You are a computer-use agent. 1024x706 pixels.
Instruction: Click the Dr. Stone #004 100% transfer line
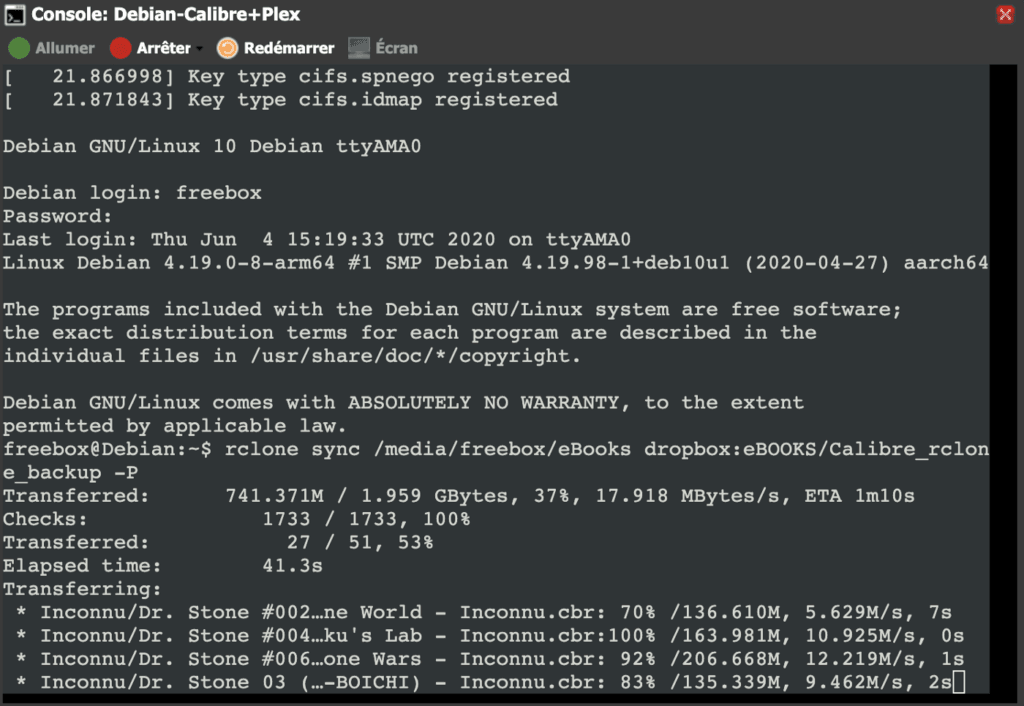pos(490,636)
